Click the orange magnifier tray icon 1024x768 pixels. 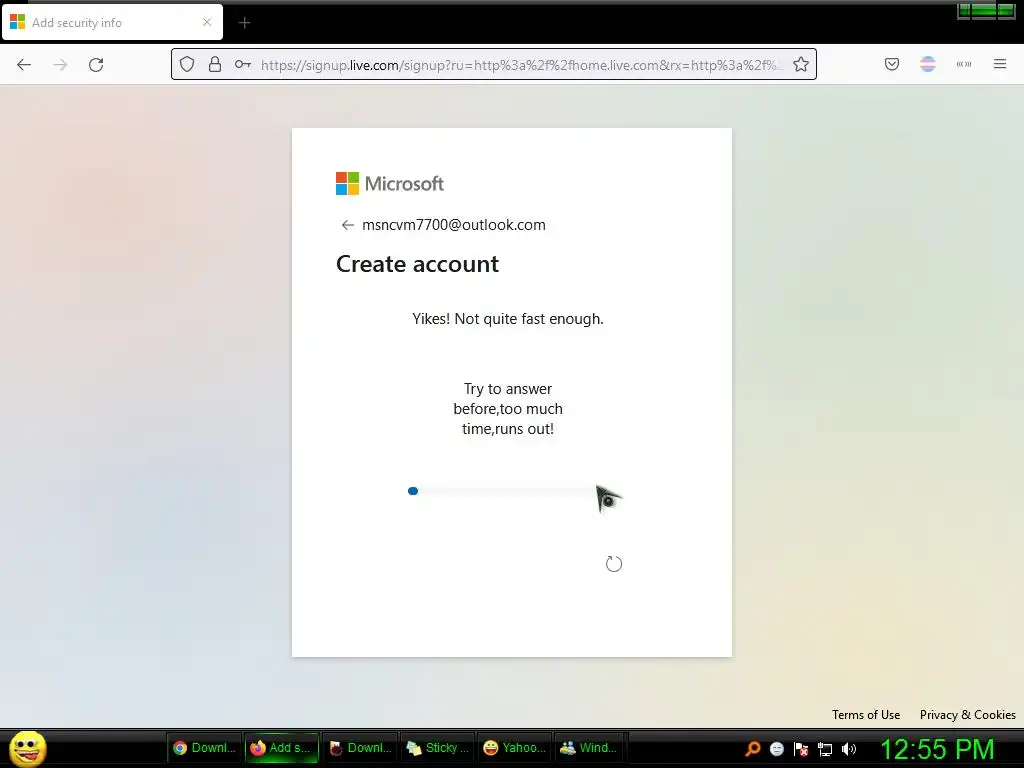click(753, 749)
